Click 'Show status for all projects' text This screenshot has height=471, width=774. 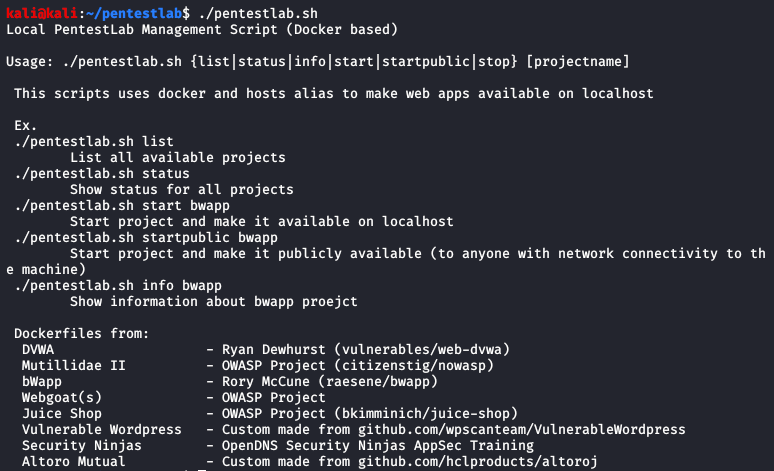[x=182, y=190]
